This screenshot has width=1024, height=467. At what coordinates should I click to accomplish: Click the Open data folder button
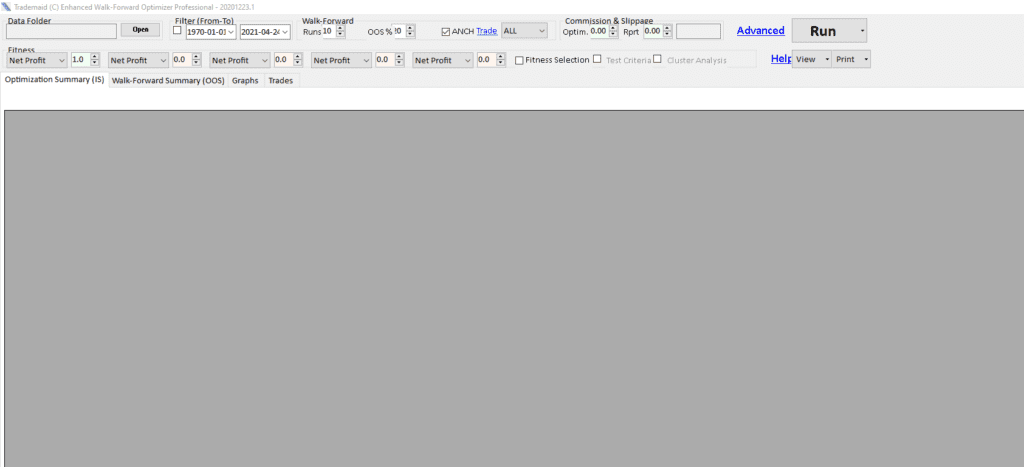click(x=139, y=30)
